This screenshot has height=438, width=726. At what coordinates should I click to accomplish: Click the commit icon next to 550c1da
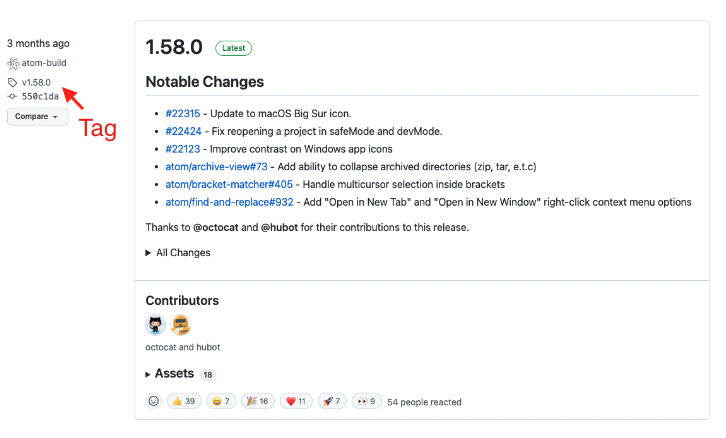click(x=12, y=96)
